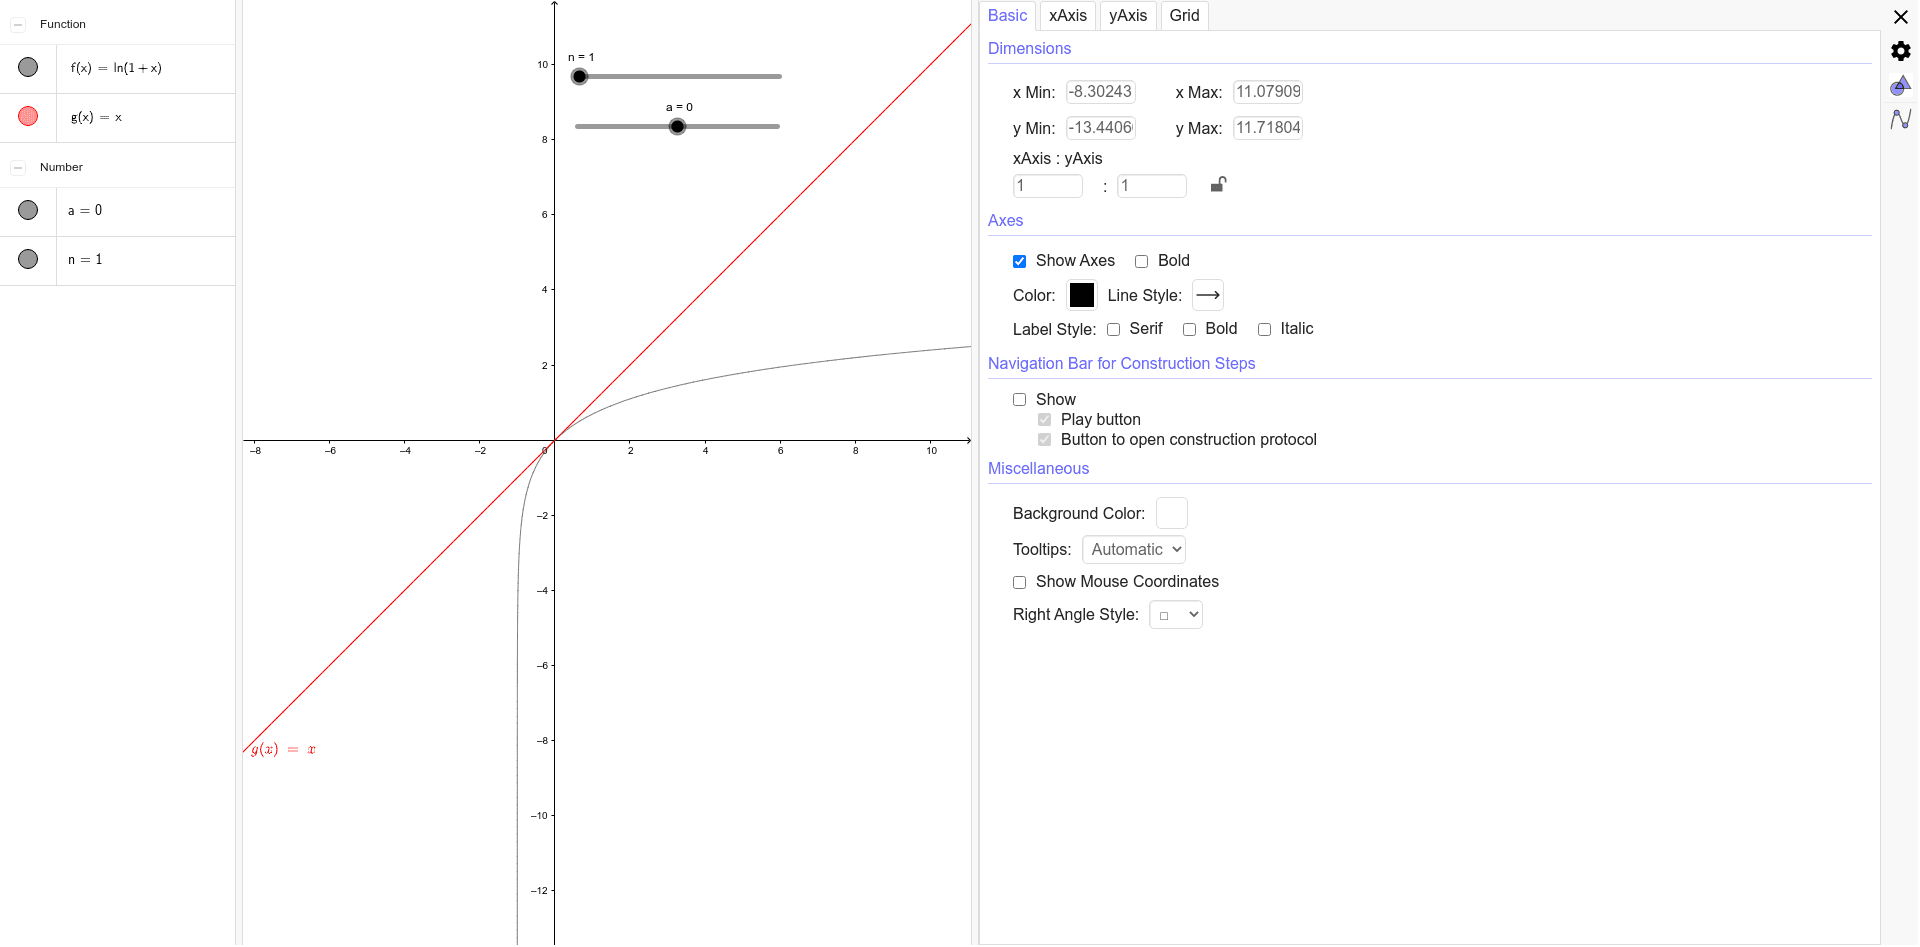Click the a slider handle

point(677,126)
